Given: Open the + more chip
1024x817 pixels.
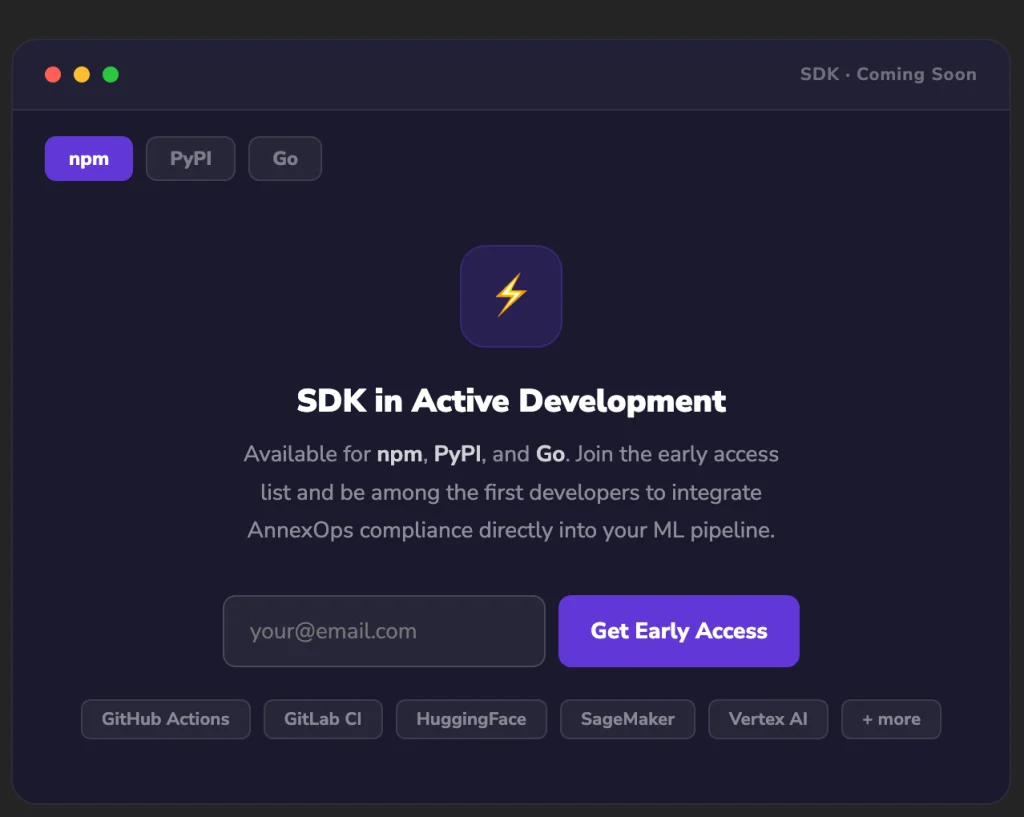Looking at the screenshot, I should click(x=891, y=719).
